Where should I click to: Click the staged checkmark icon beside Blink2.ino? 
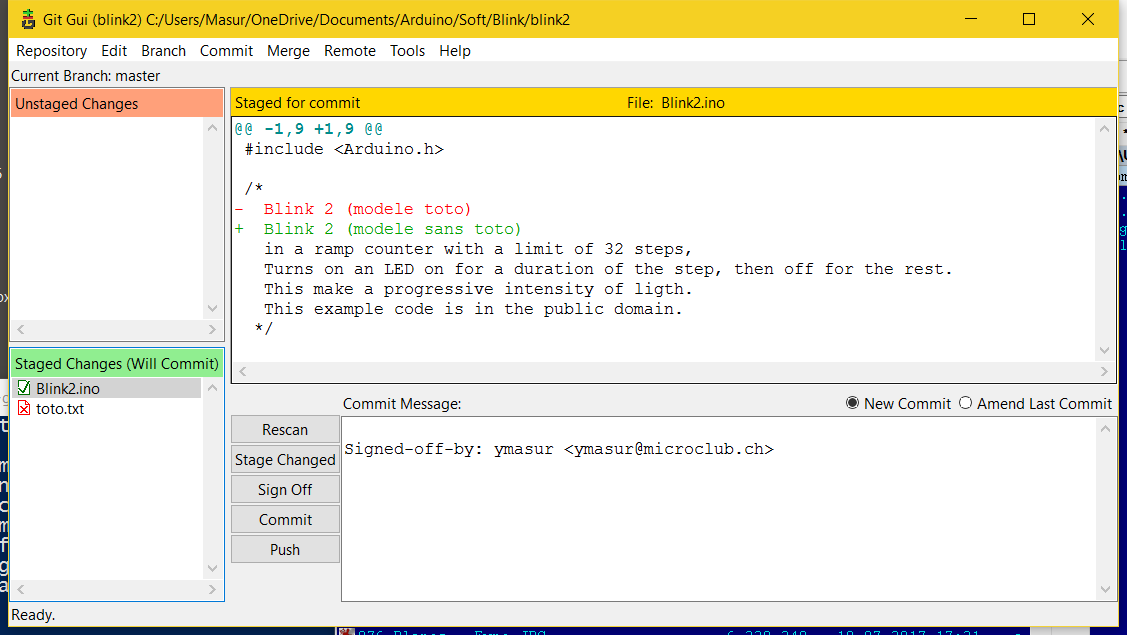(x=24, y=388)
